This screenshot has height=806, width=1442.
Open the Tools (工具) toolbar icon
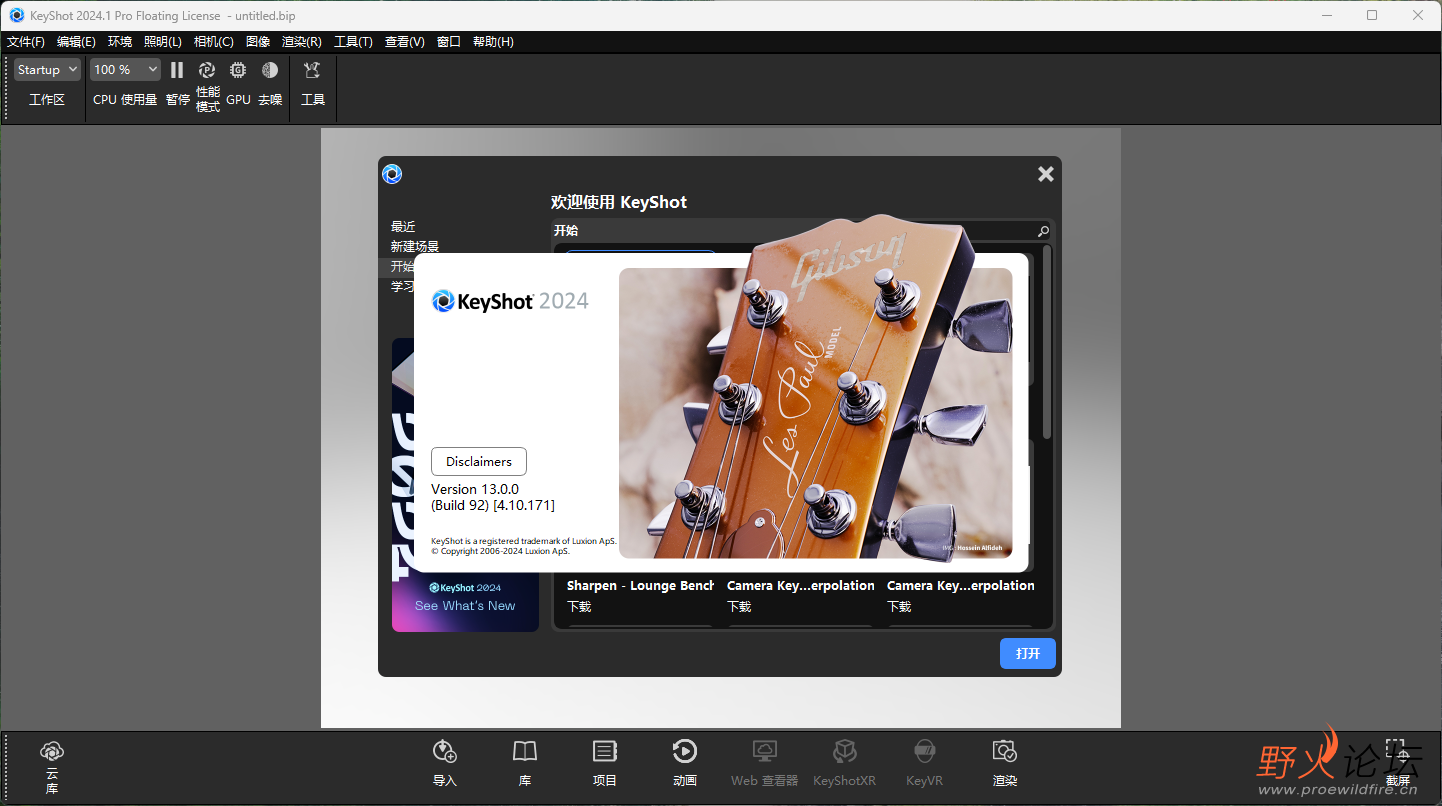coord(312,70)
